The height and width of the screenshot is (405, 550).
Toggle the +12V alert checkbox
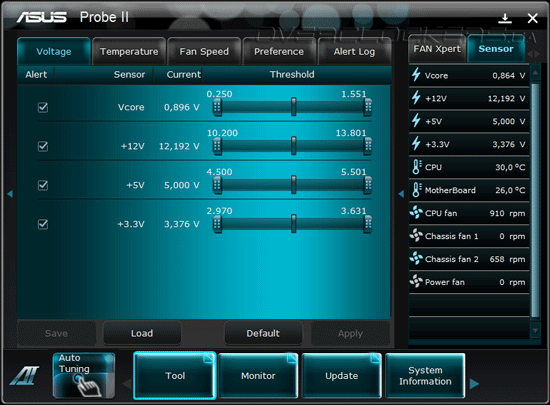point(43,146)
